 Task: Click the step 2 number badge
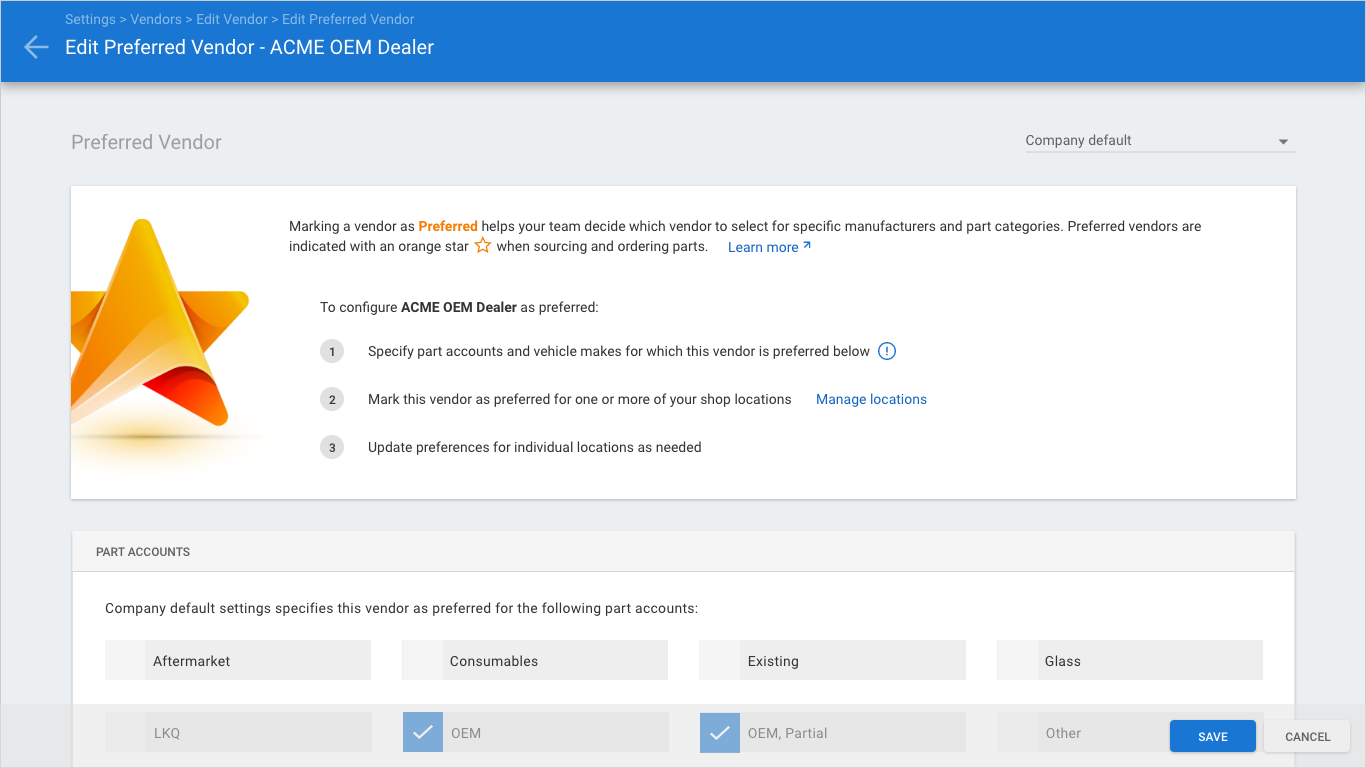[x=332, y=399]
